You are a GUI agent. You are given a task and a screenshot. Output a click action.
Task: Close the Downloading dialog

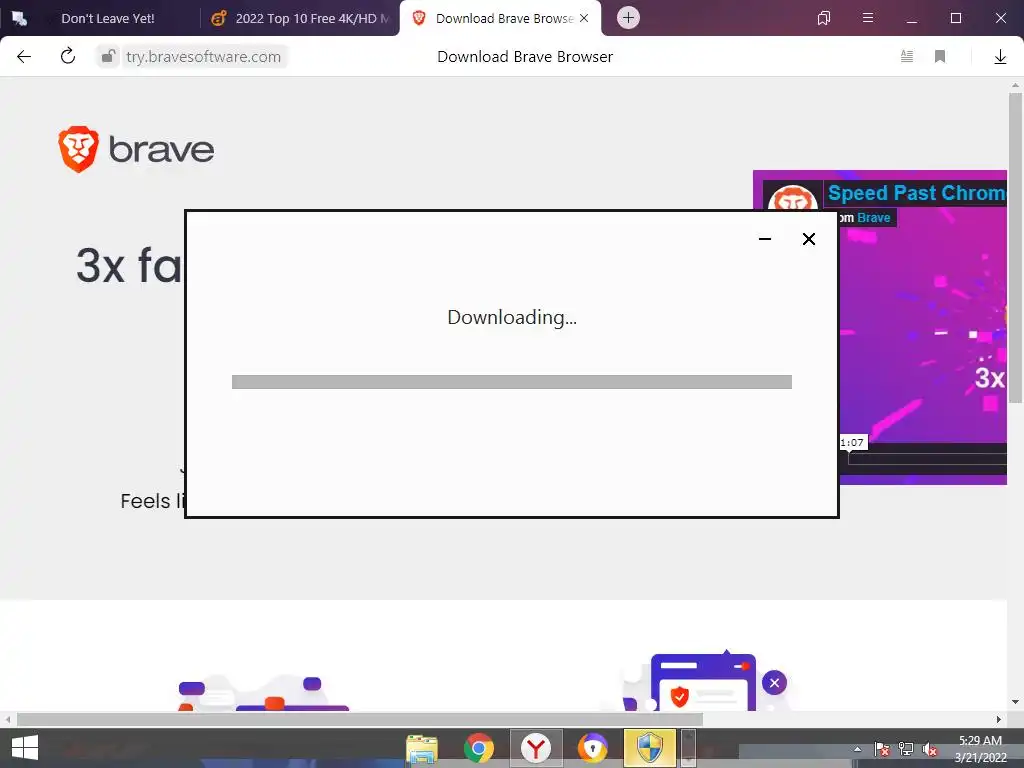point(808,239)
